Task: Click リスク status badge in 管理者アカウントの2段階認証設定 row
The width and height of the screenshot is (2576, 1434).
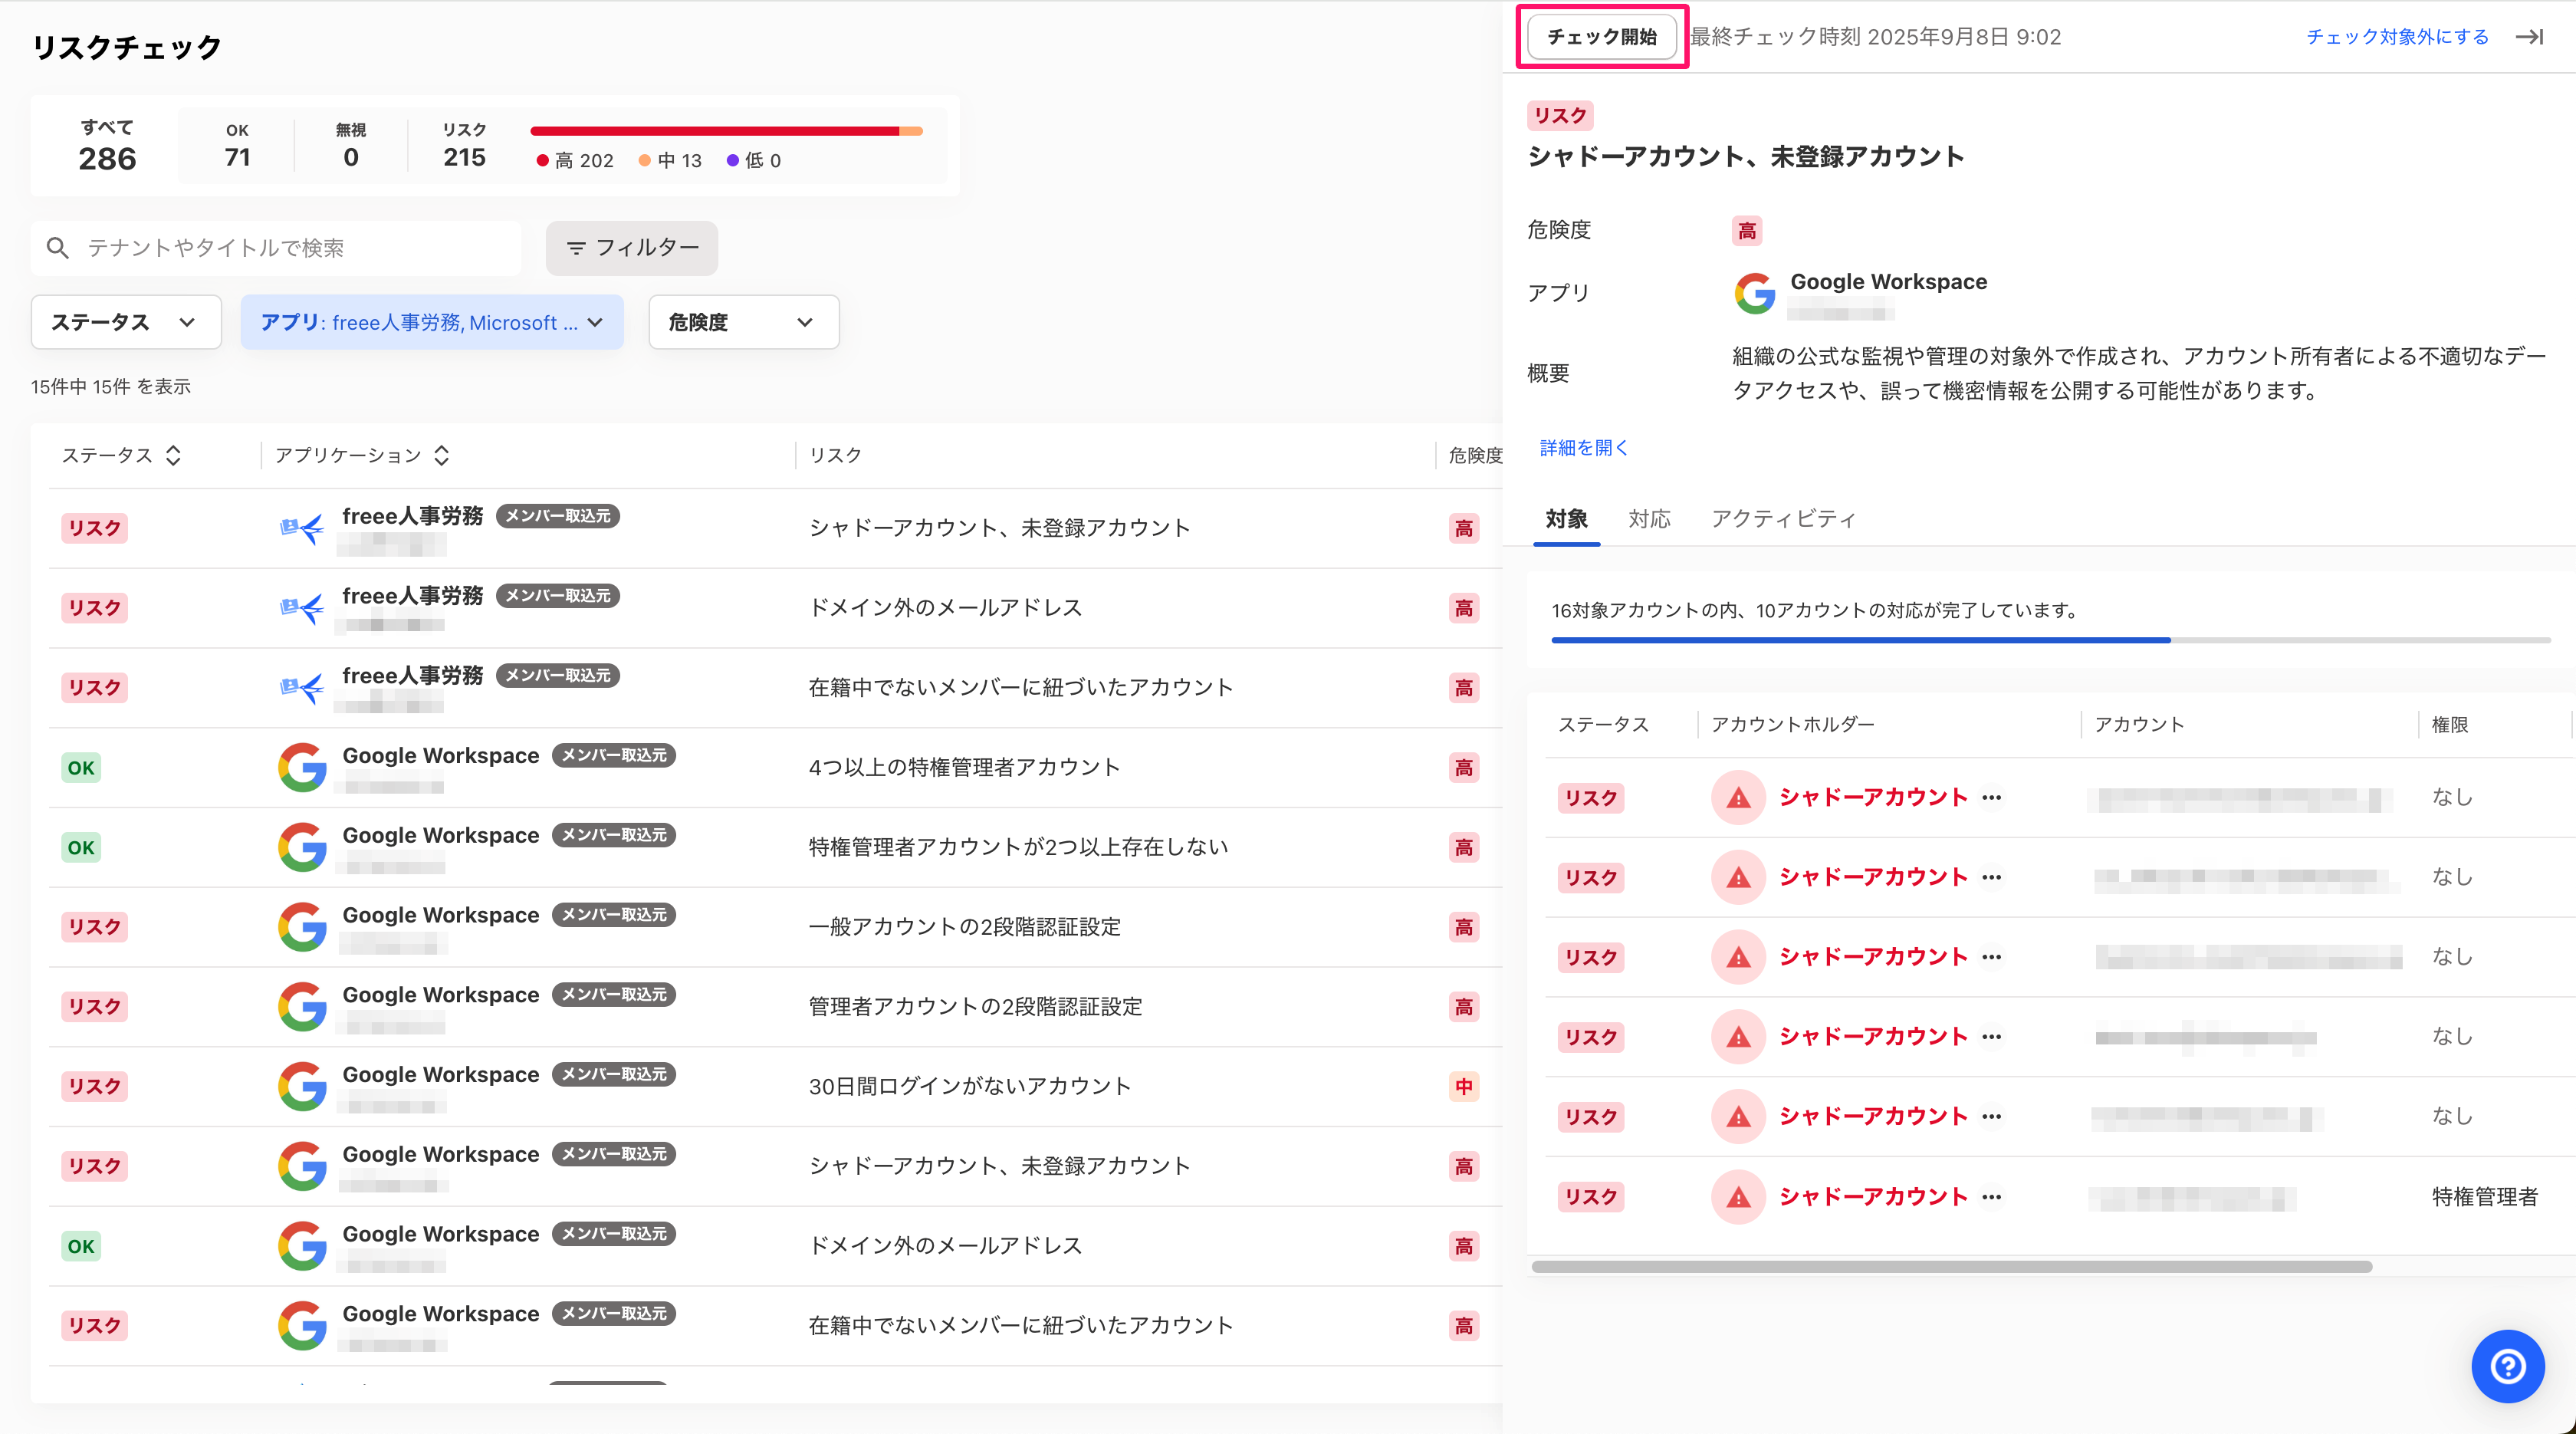Action: (x=94, y=1007)
